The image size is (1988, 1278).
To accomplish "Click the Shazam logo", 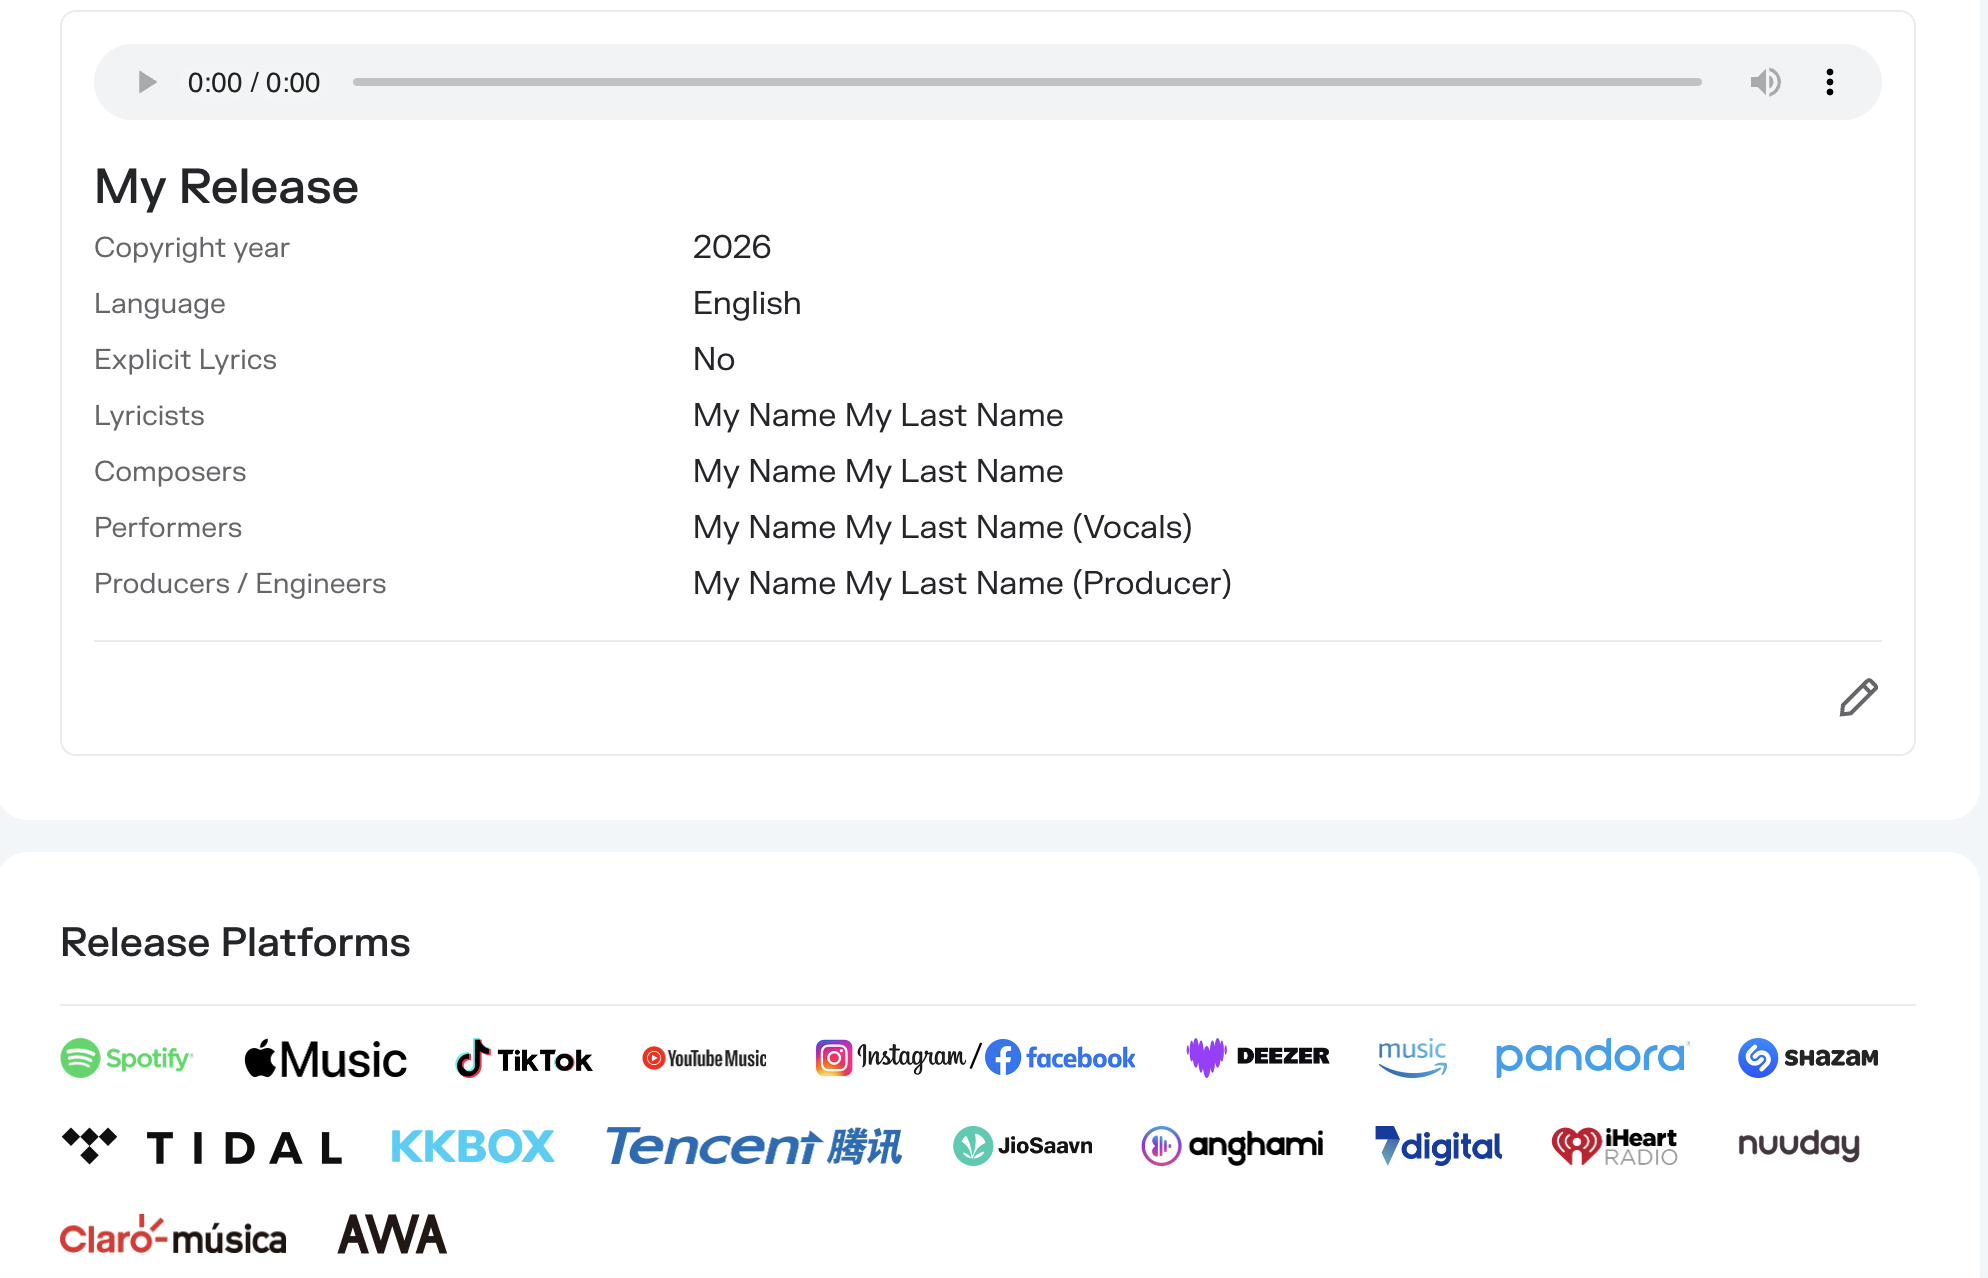I will pos(1808,1057).
